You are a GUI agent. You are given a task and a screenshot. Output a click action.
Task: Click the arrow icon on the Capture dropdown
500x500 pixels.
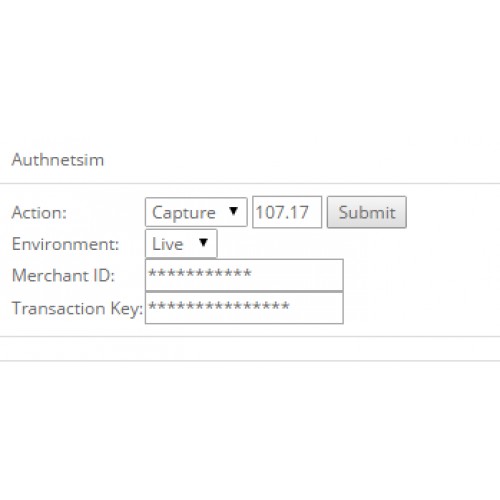tap(234, 211)
